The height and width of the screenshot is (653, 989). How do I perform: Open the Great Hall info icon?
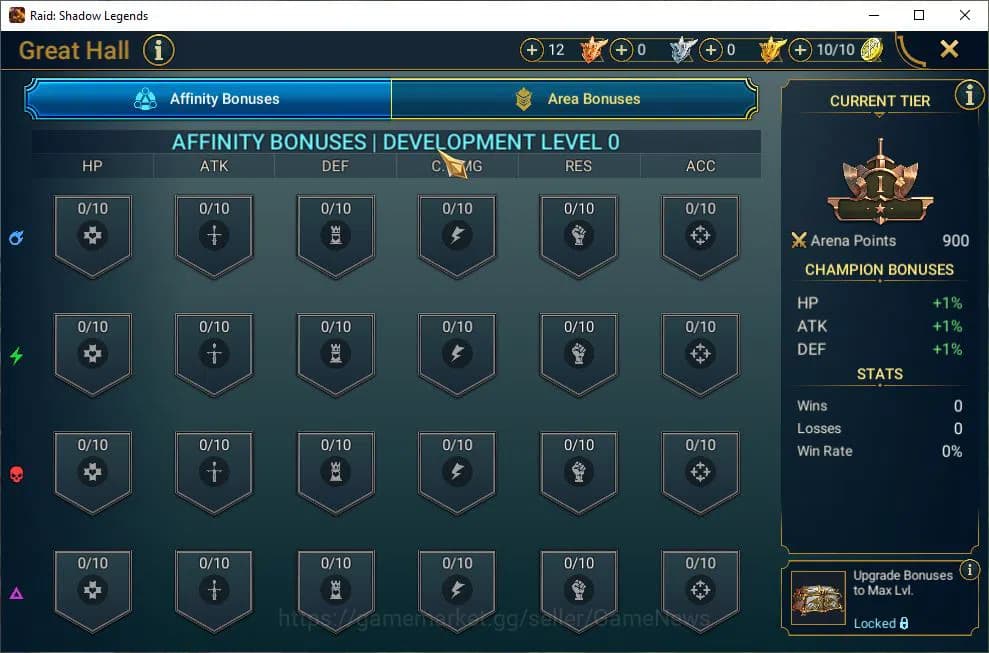[x=159, y=50]
